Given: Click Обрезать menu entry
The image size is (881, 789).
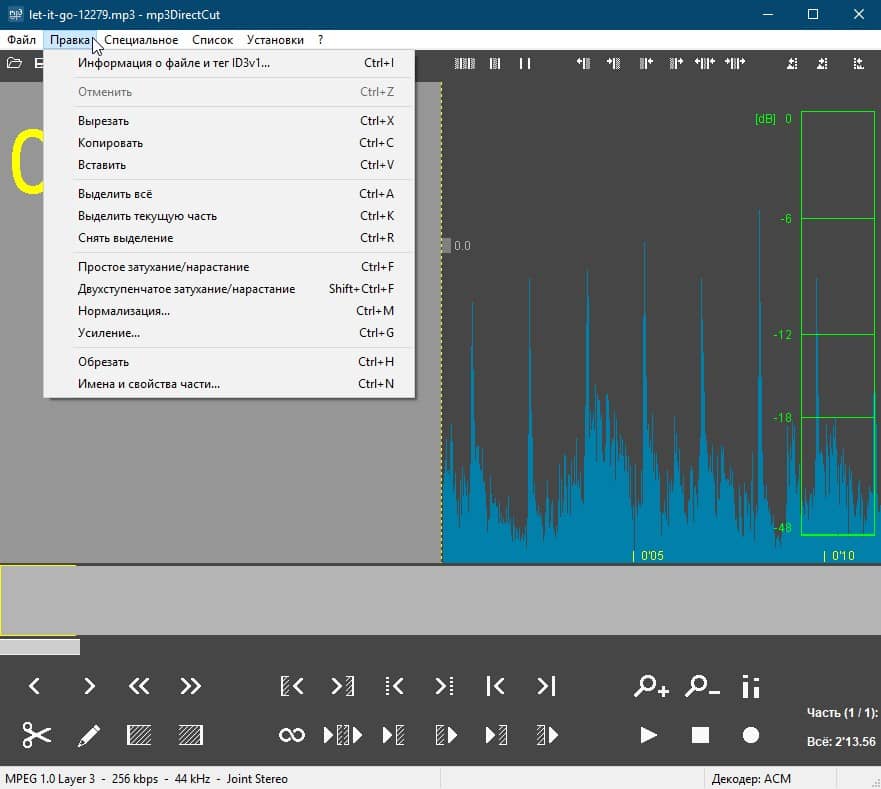Looking at the screenshot, I should click(103, 362).
